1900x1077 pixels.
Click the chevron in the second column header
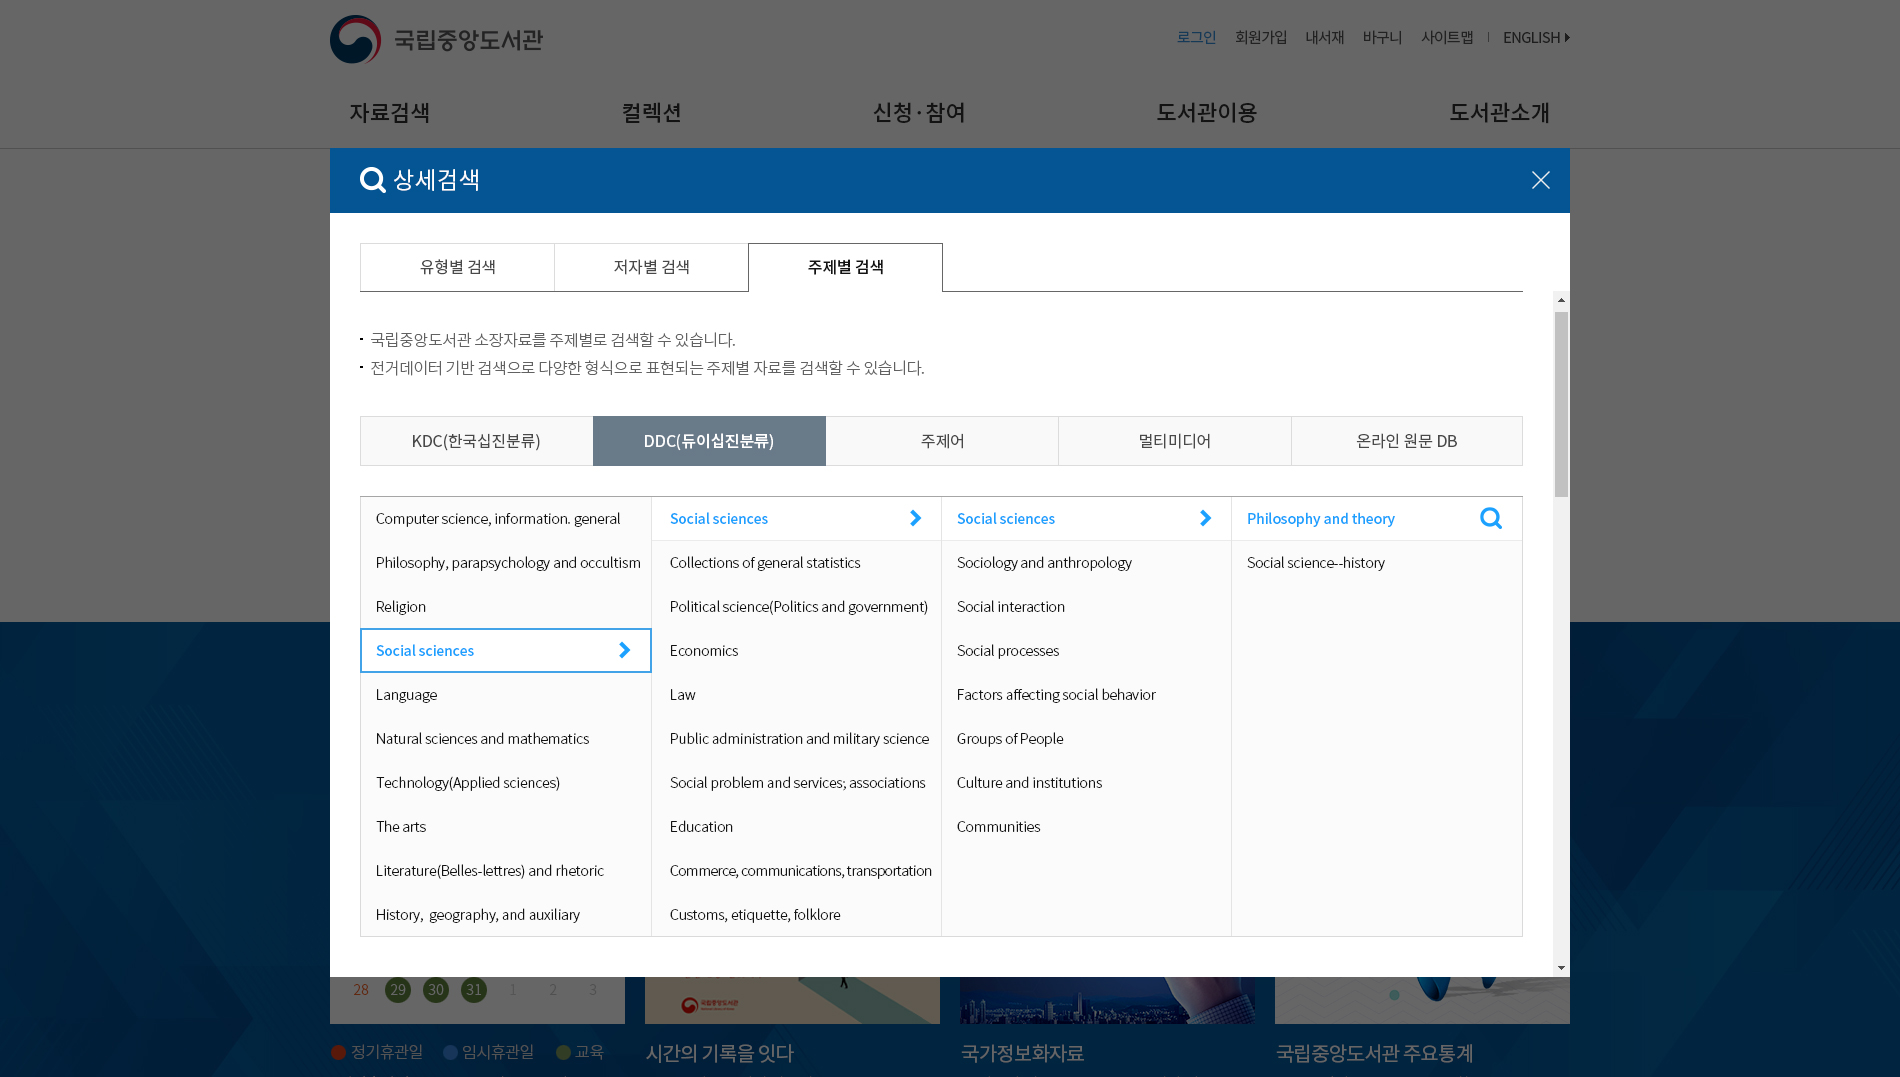coord(915,518)
